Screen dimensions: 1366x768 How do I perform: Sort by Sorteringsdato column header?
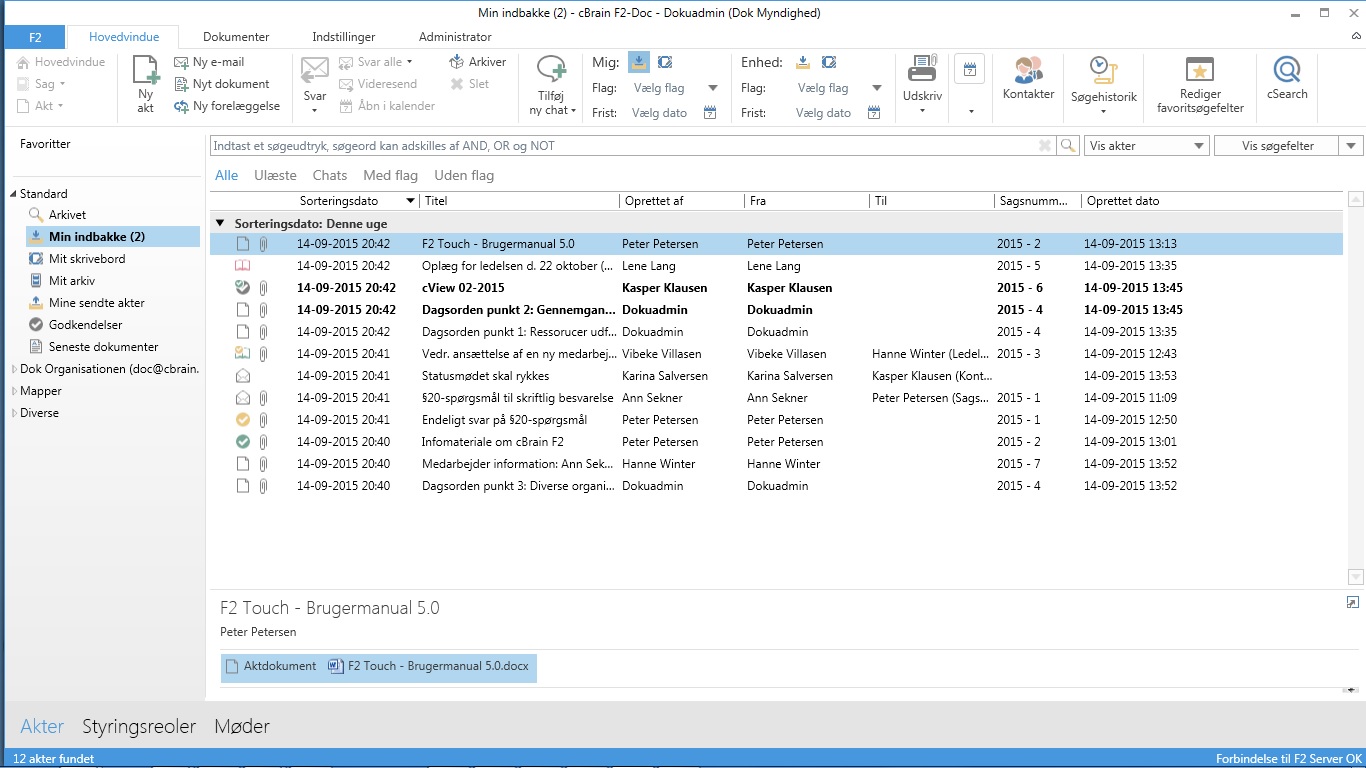(x=339, y=201)
